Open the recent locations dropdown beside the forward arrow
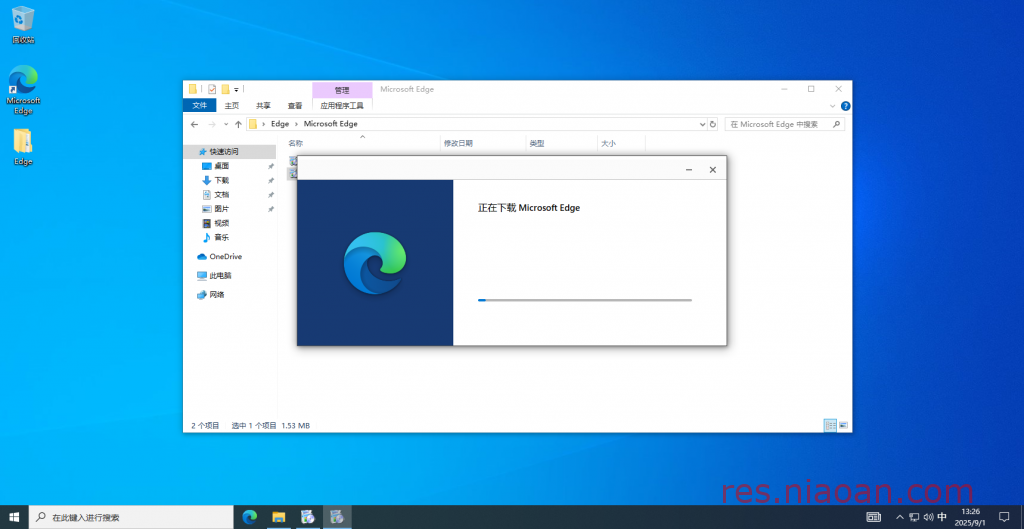1024x529 pixels. pos(226,124)
